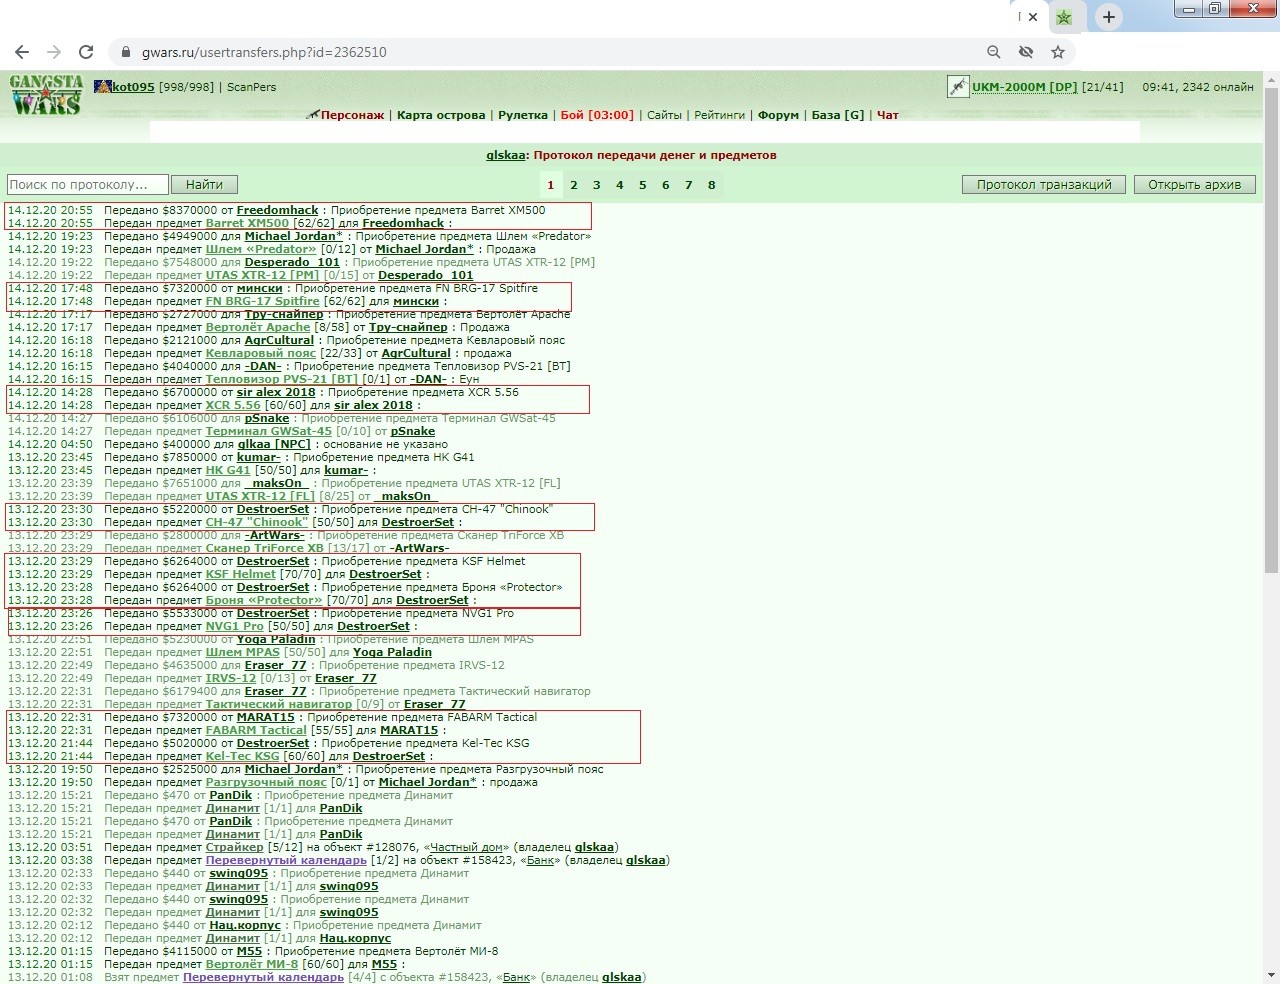The width and height of the screenshot is (1280, 984).
Task: Open a new browser tab
Action: click(1108, 17)
